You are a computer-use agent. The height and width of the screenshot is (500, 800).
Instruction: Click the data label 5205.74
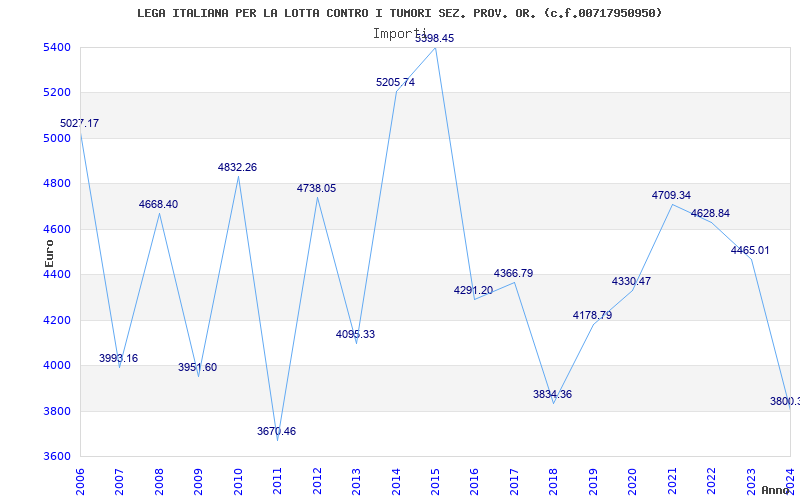coord(395,82)
